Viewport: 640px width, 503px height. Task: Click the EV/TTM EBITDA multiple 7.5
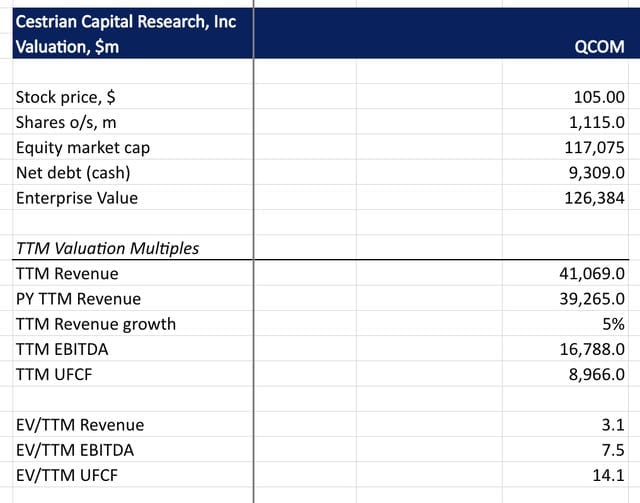[613, 450]
